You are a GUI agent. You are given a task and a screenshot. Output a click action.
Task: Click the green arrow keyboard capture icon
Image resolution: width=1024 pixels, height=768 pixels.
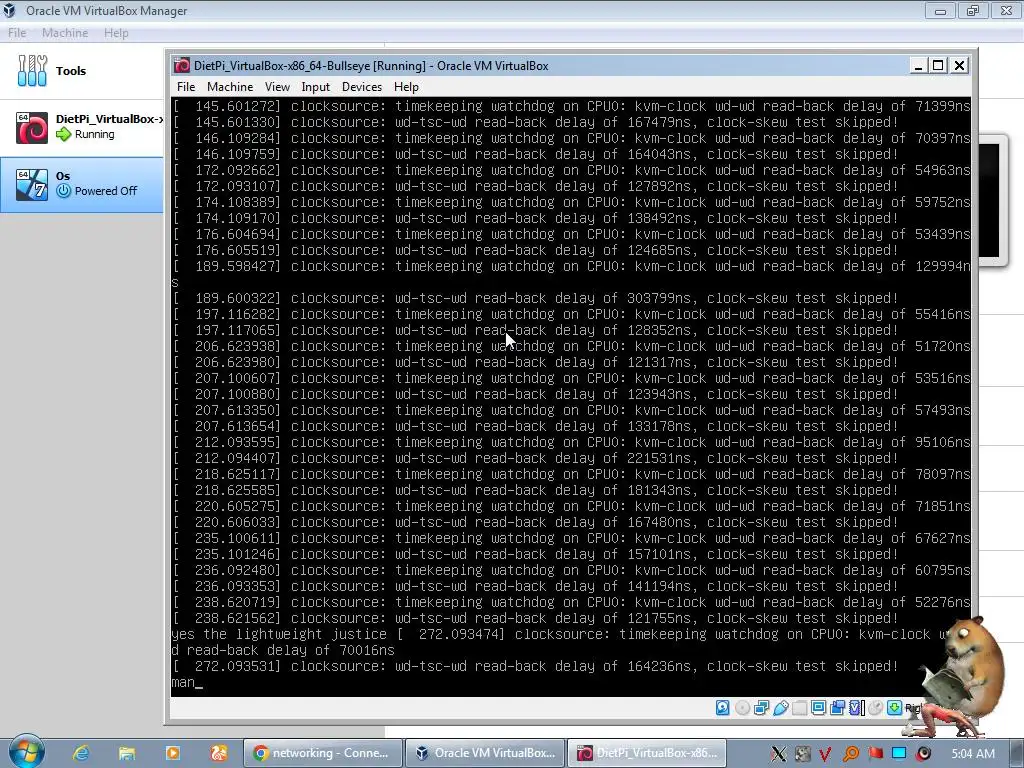[x=894, y=708]
